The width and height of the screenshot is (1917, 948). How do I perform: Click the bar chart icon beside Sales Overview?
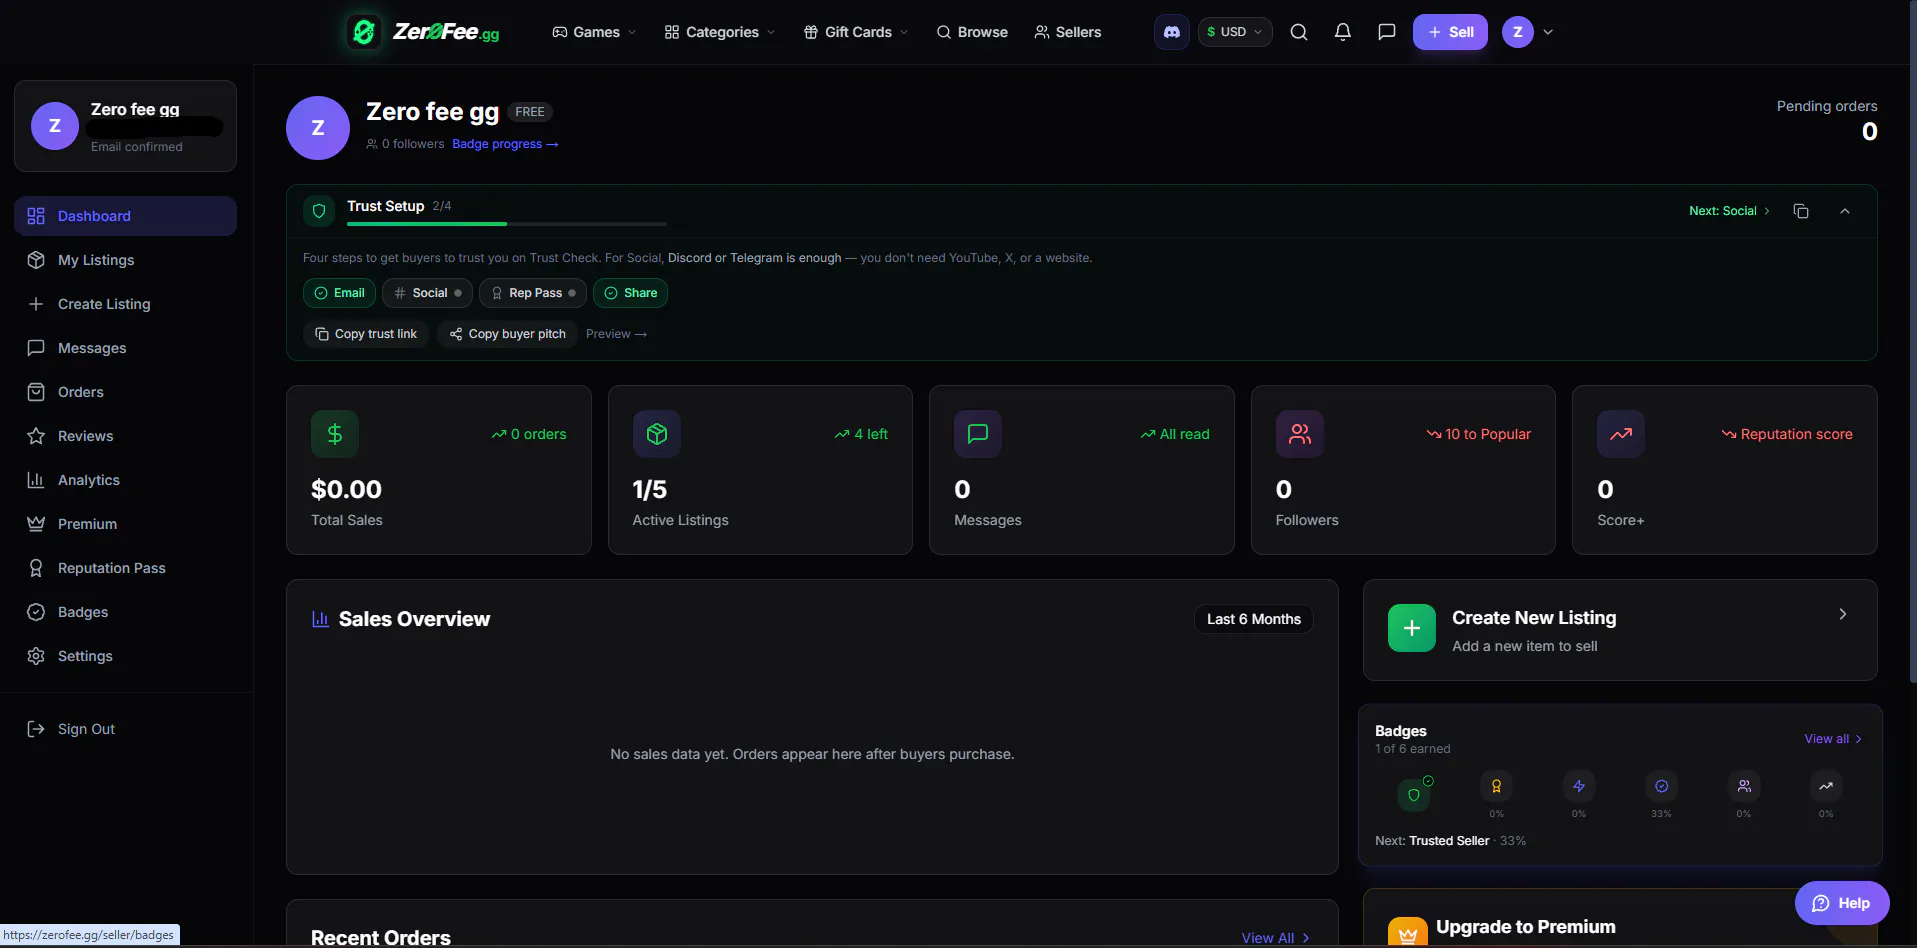pyautogui.click(x=321, y=619)
